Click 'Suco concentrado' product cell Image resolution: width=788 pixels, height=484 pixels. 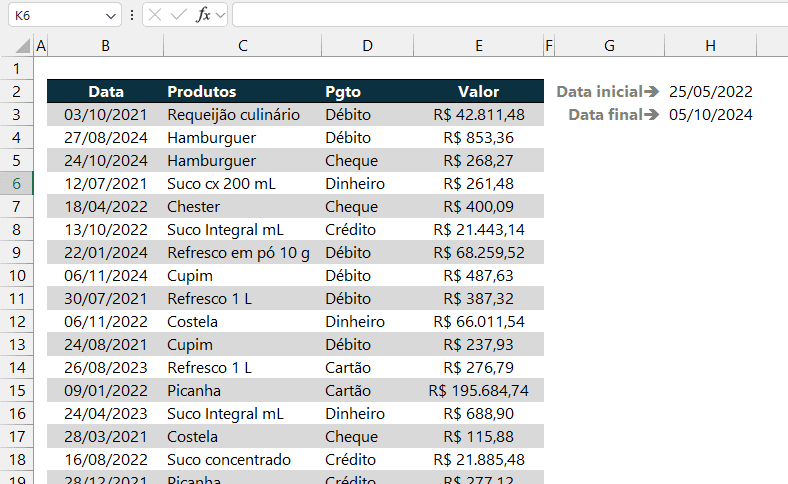pos(243,459)
